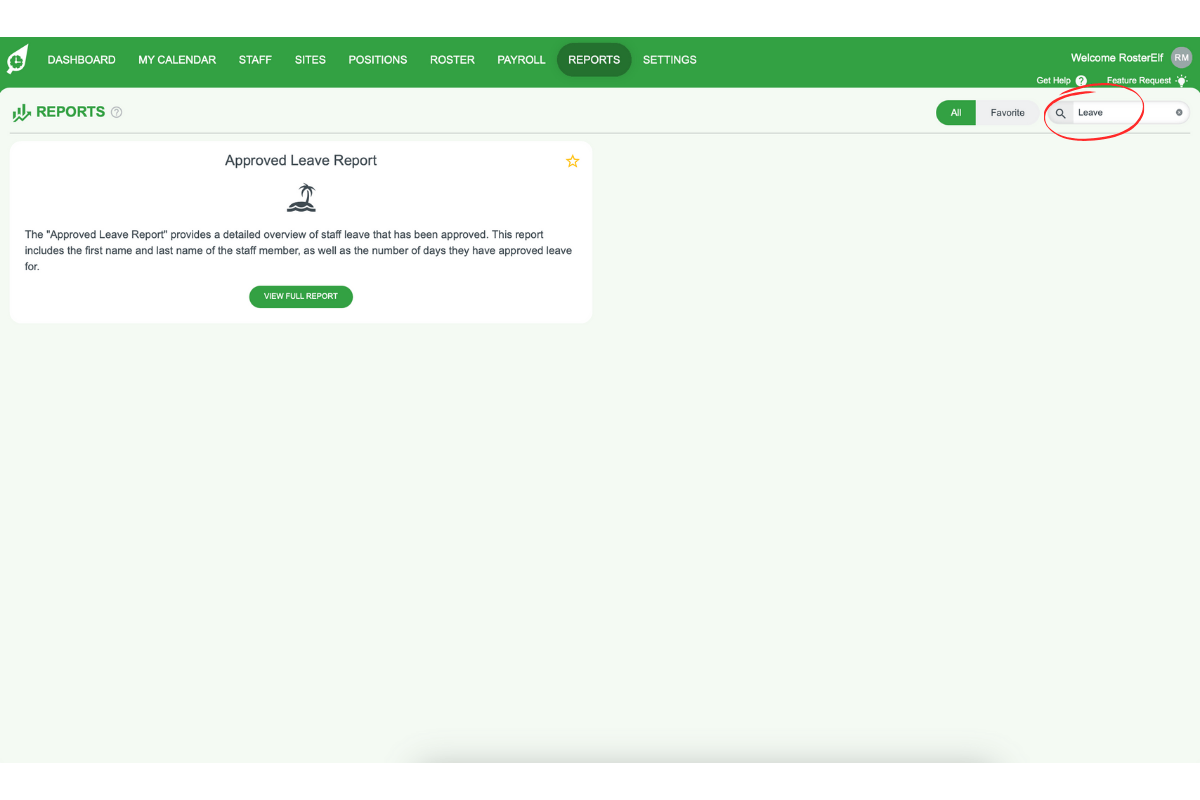Click the RosterElf logo icon
Viewport: 1200px width, 800px height.
[x=17, y=60]
